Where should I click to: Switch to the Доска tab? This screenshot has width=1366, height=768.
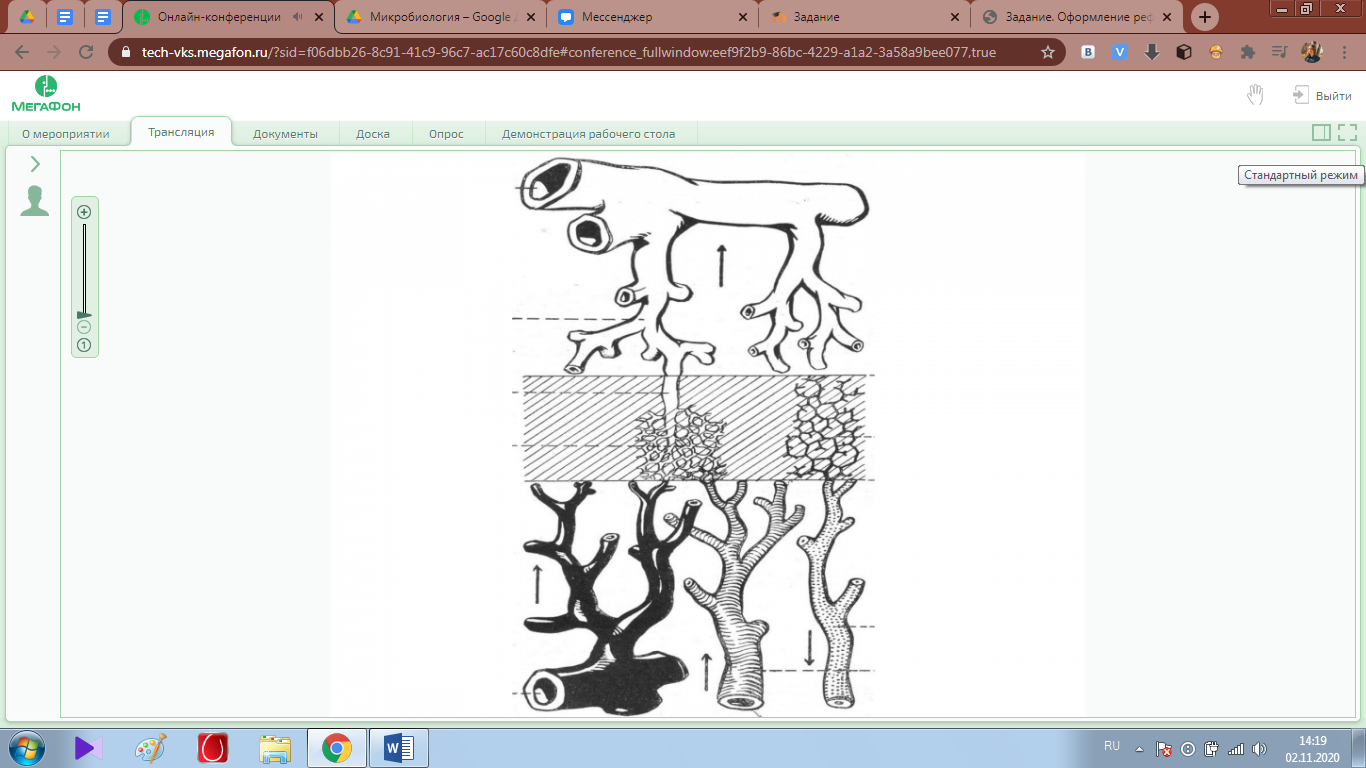coord(373,133)
